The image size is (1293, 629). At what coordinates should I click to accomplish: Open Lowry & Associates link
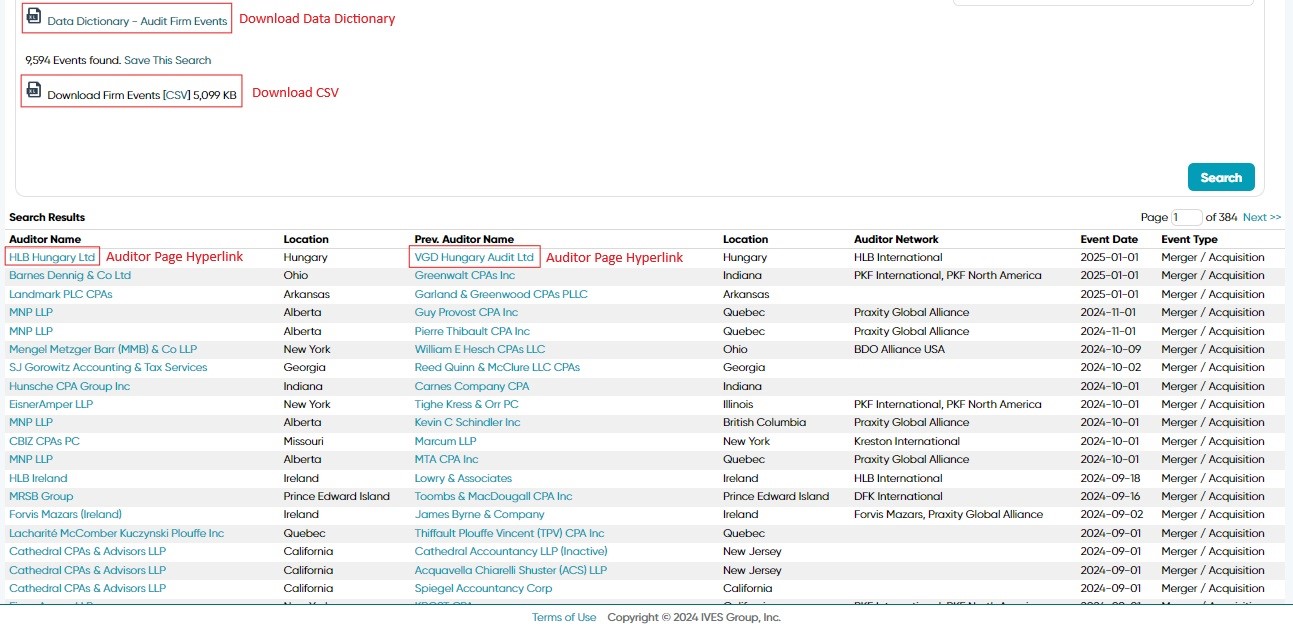[463, 478]
